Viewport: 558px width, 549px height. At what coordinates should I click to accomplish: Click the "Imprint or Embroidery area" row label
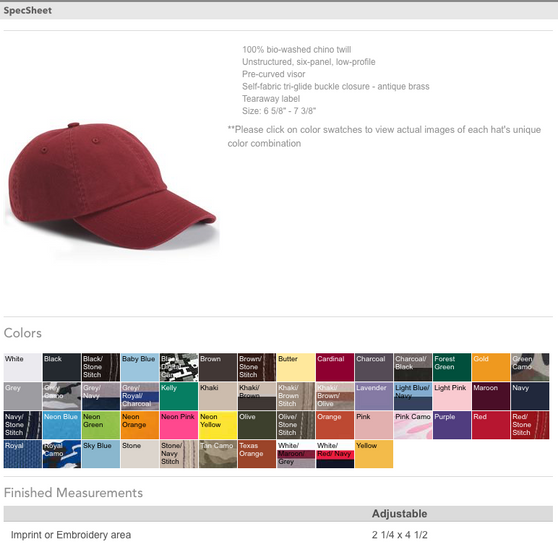point(71,535)
